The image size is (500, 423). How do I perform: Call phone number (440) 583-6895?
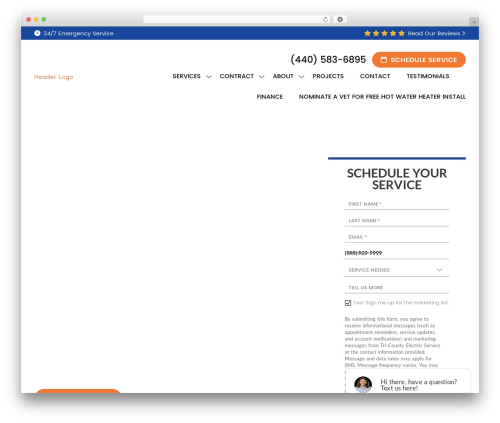click(x=328, y=60)
